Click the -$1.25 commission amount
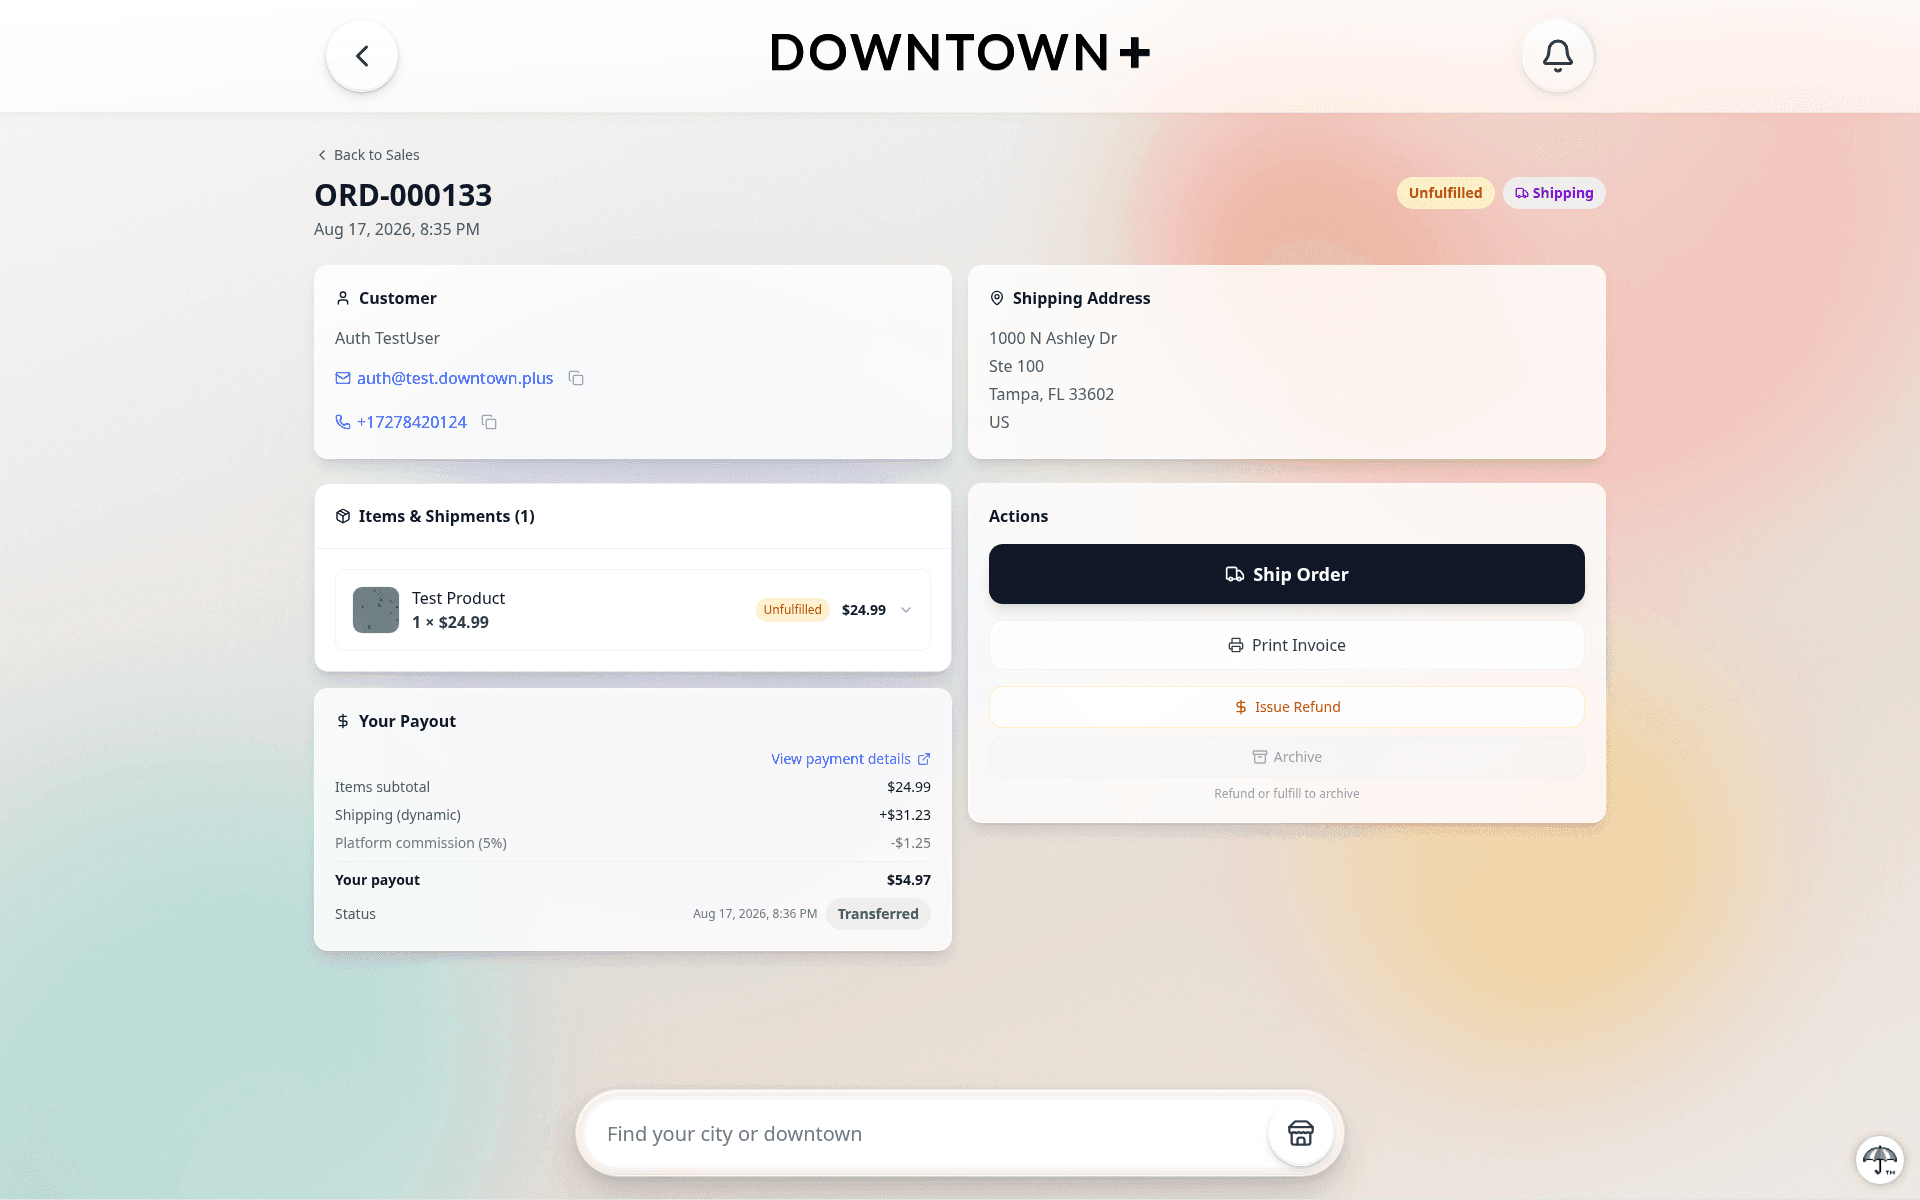This screenshot has width=1920, height=1200. click(x=910, y=843)
